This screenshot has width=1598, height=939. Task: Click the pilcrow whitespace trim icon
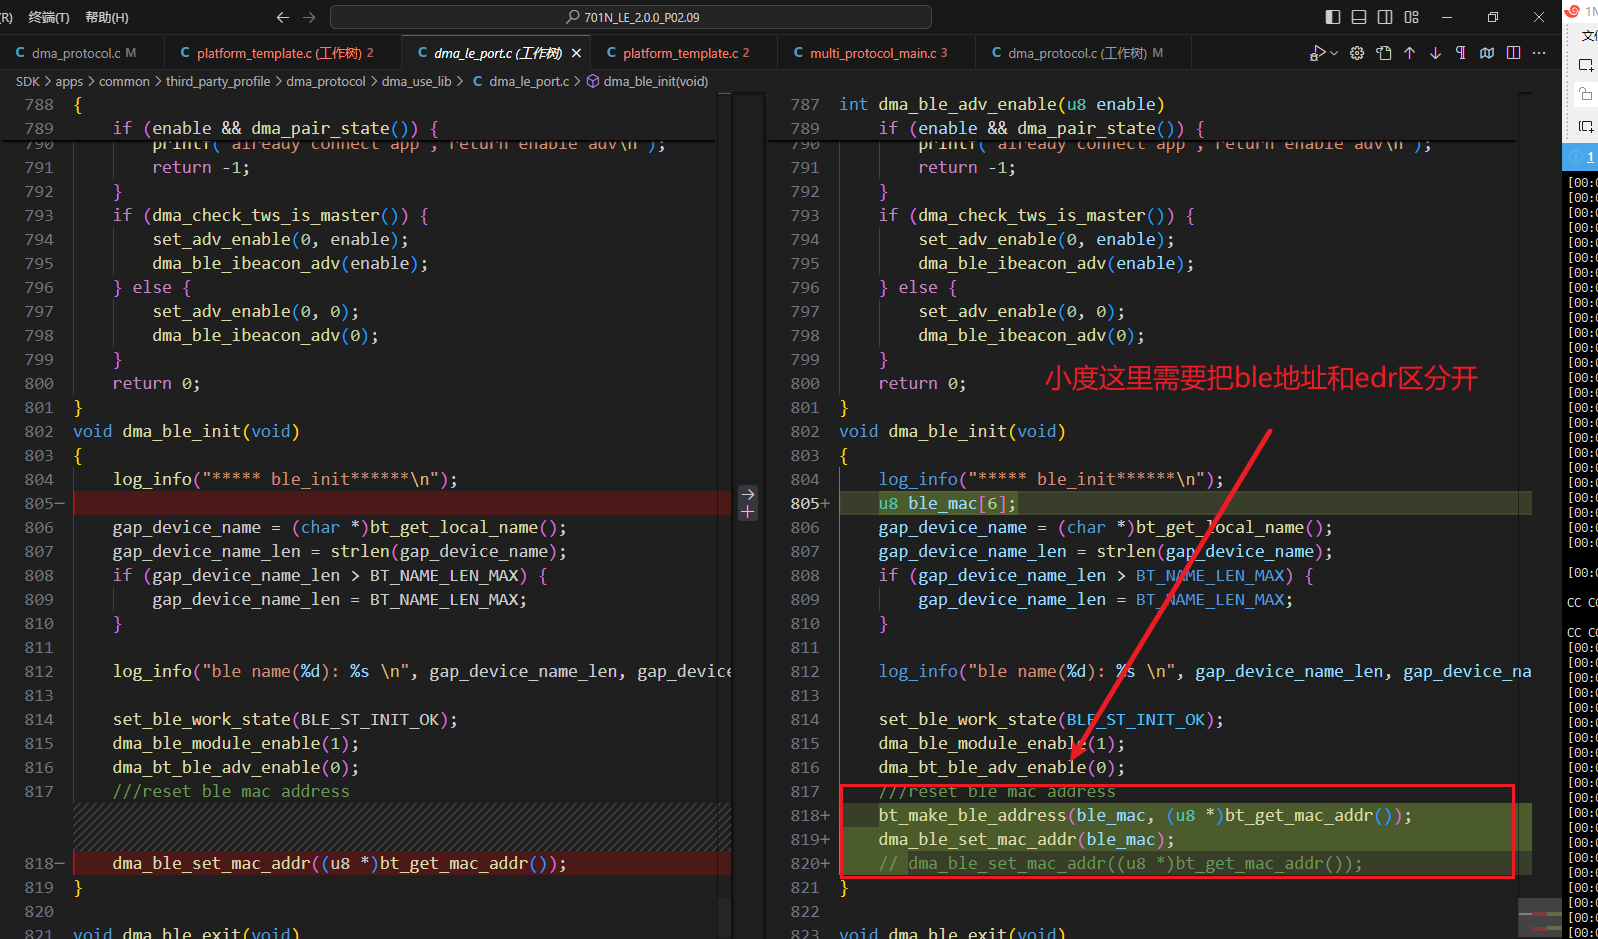(1461, 53)
